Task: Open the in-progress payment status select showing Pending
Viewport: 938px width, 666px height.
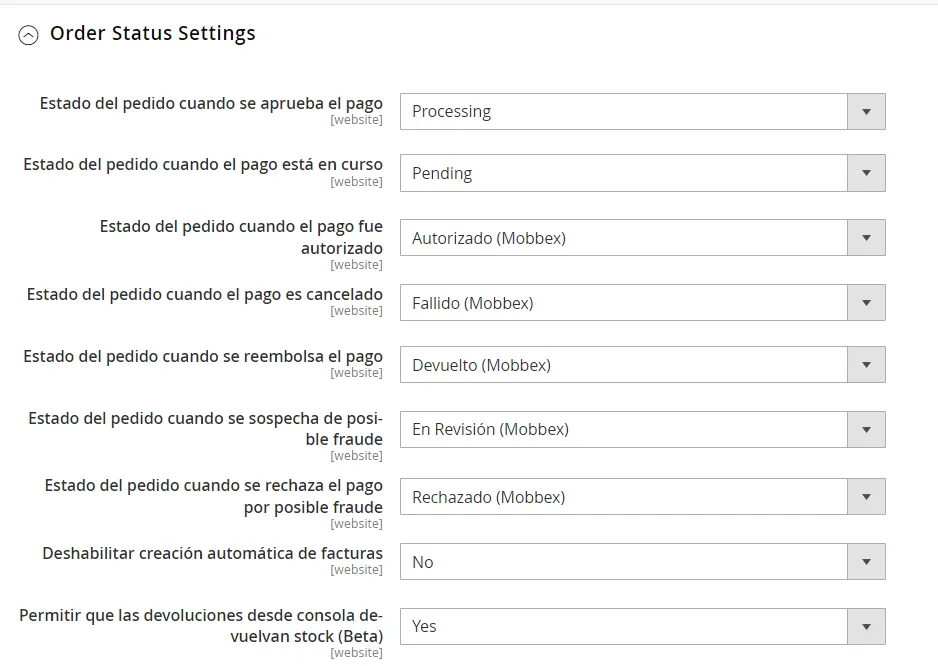Action: coord(642,173)
